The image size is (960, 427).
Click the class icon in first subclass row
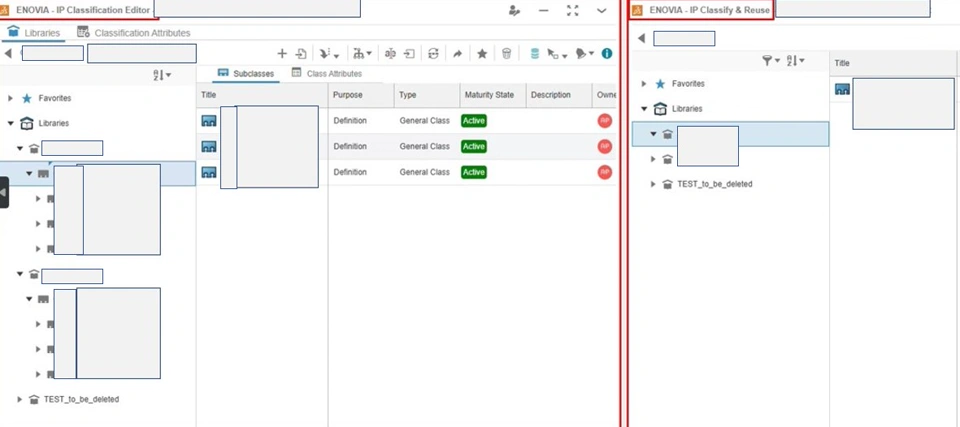[x=209, y=121]
